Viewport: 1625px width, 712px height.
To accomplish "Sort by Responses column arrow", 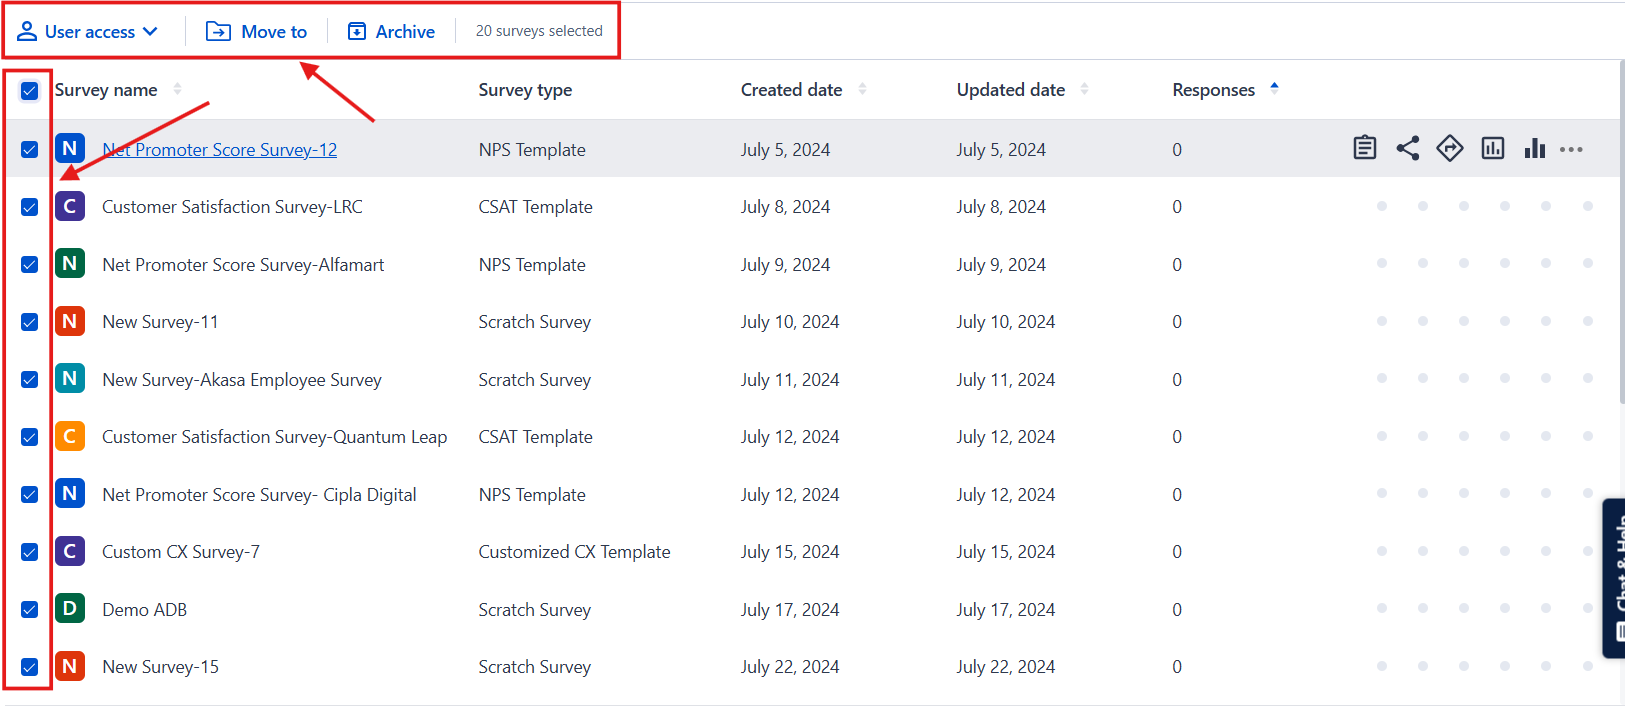I will click(1274, 88).
